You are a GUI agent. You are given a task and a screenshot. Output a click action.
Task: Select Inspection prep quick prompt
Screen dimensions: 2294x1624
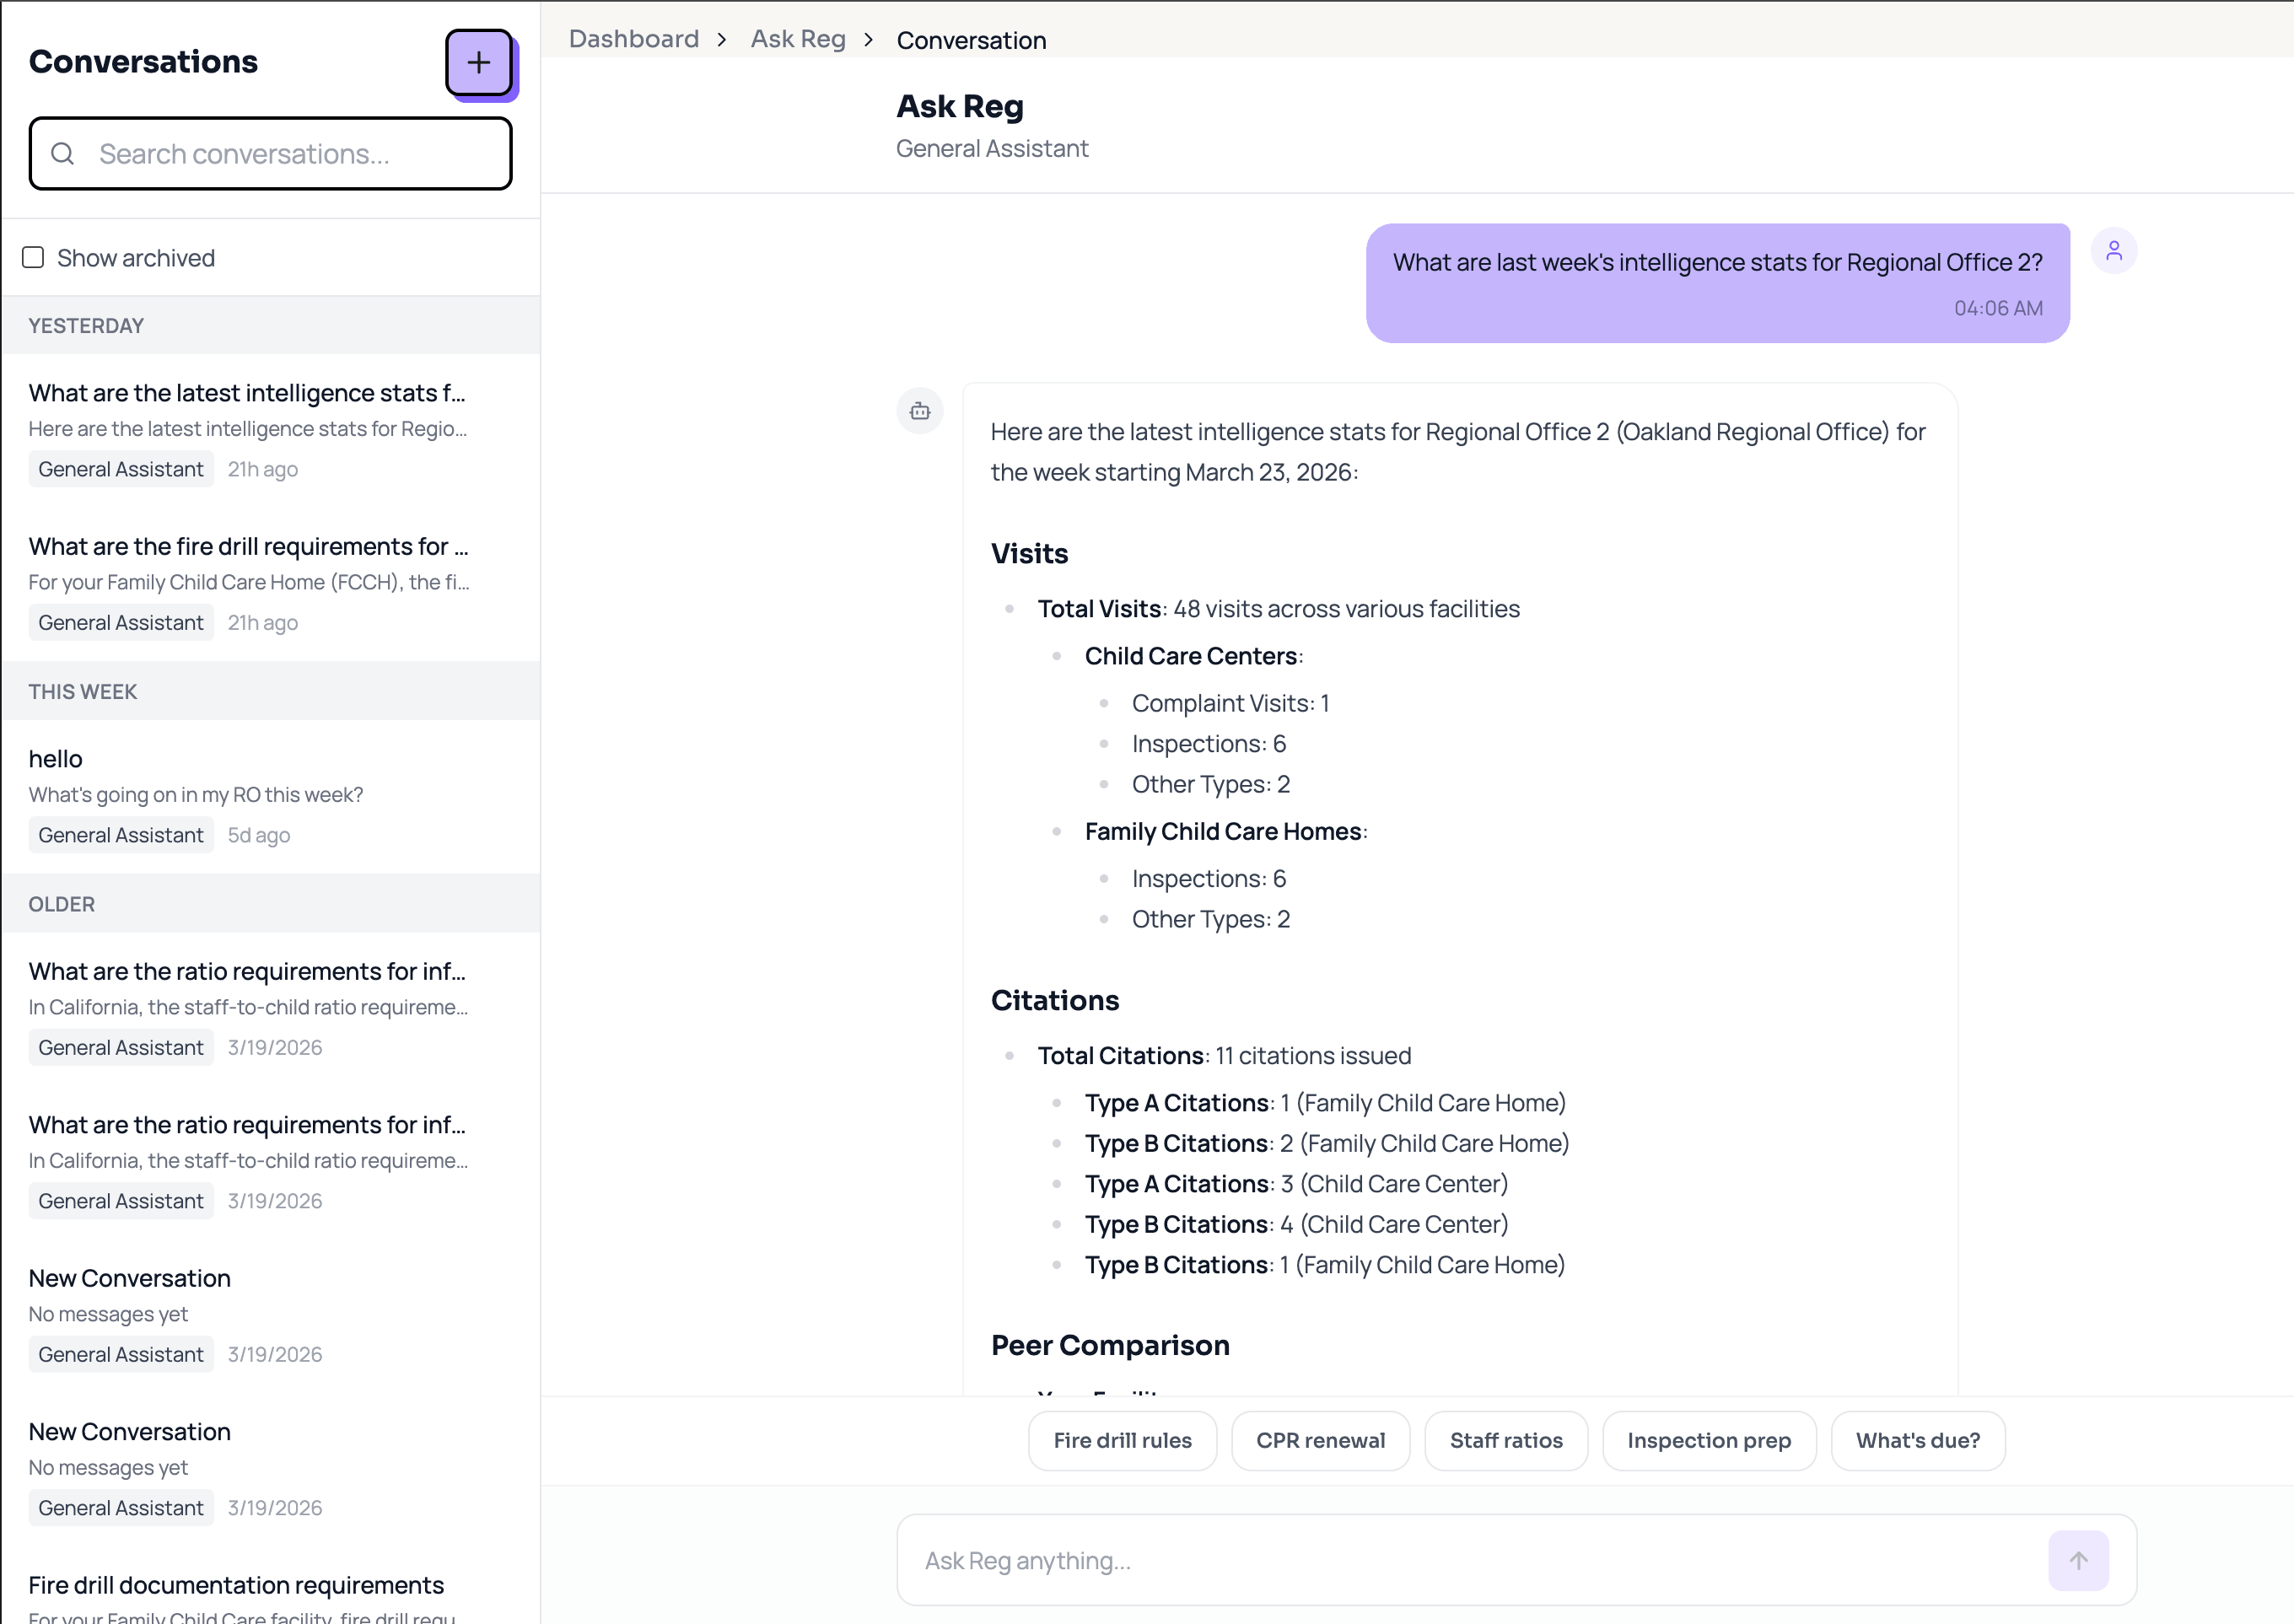tap(1708, 1440)
